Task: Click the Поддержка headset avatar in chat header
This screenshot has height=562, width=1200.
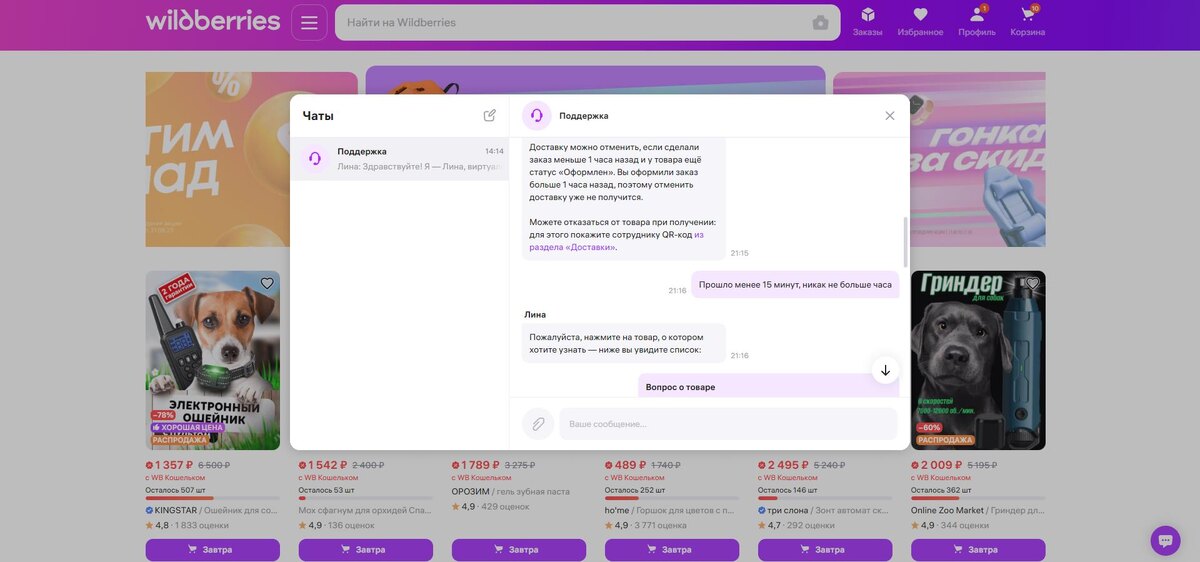Action: pyautogui.click(x=537, y=116)
